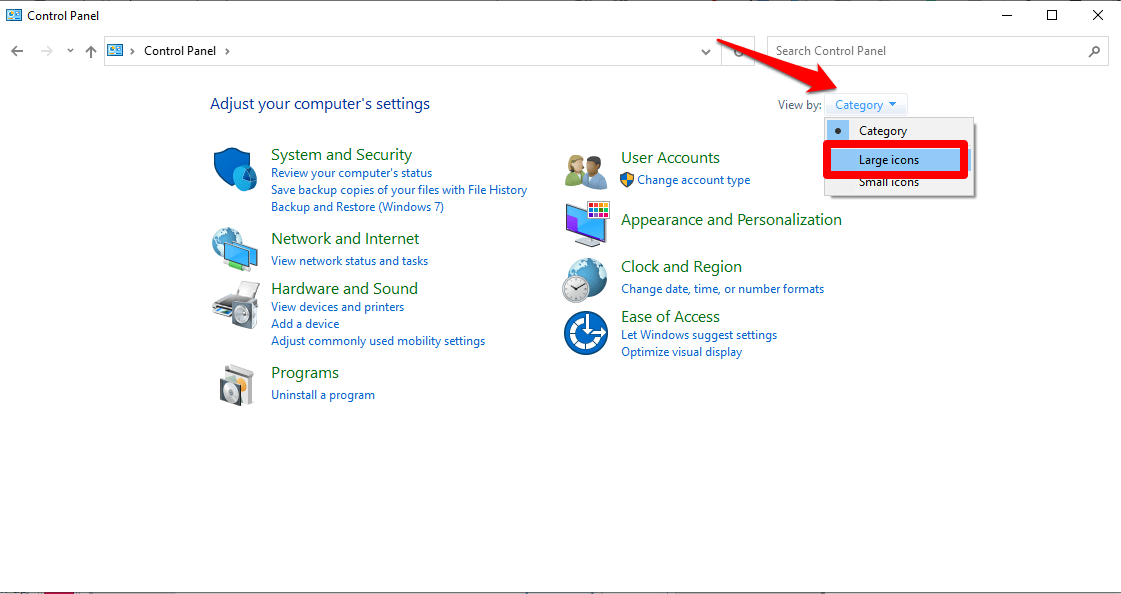Switch to Small icons view
1121x594 pixels.
[889, 182]
